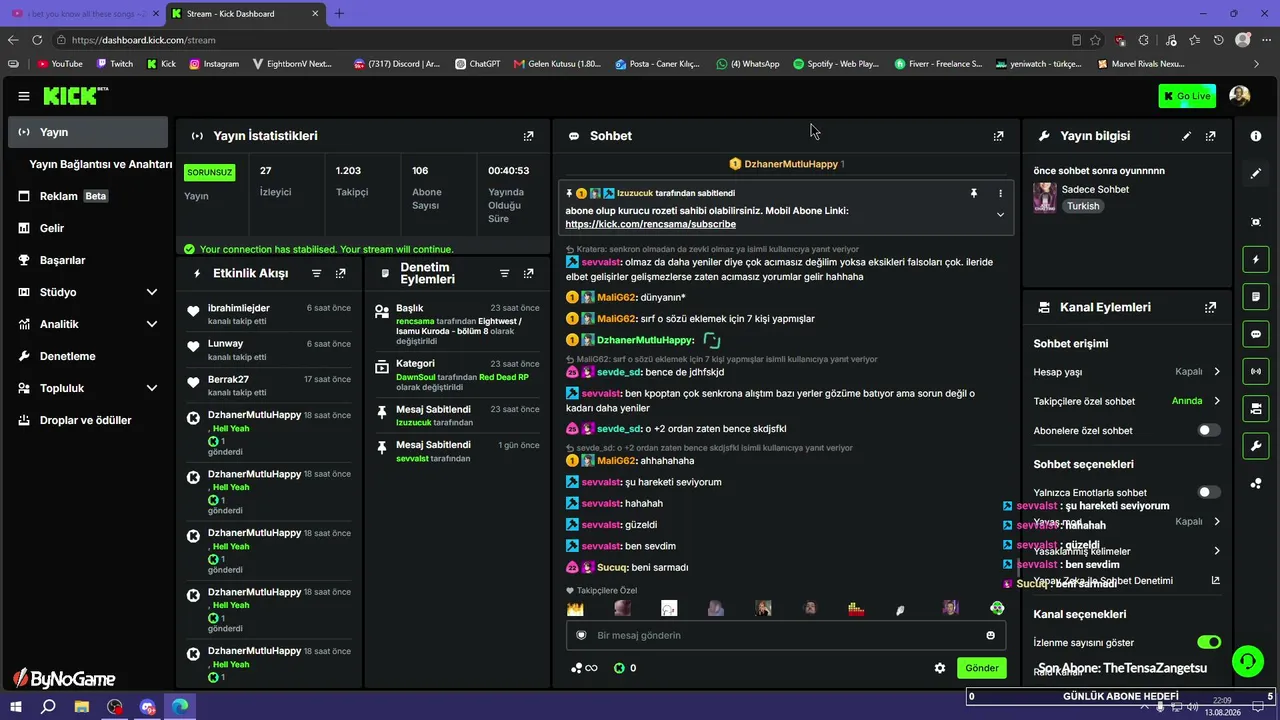The image size is (1280, 720).
Task: Open Windows taskbar search
Action: [x=48, y=706]
